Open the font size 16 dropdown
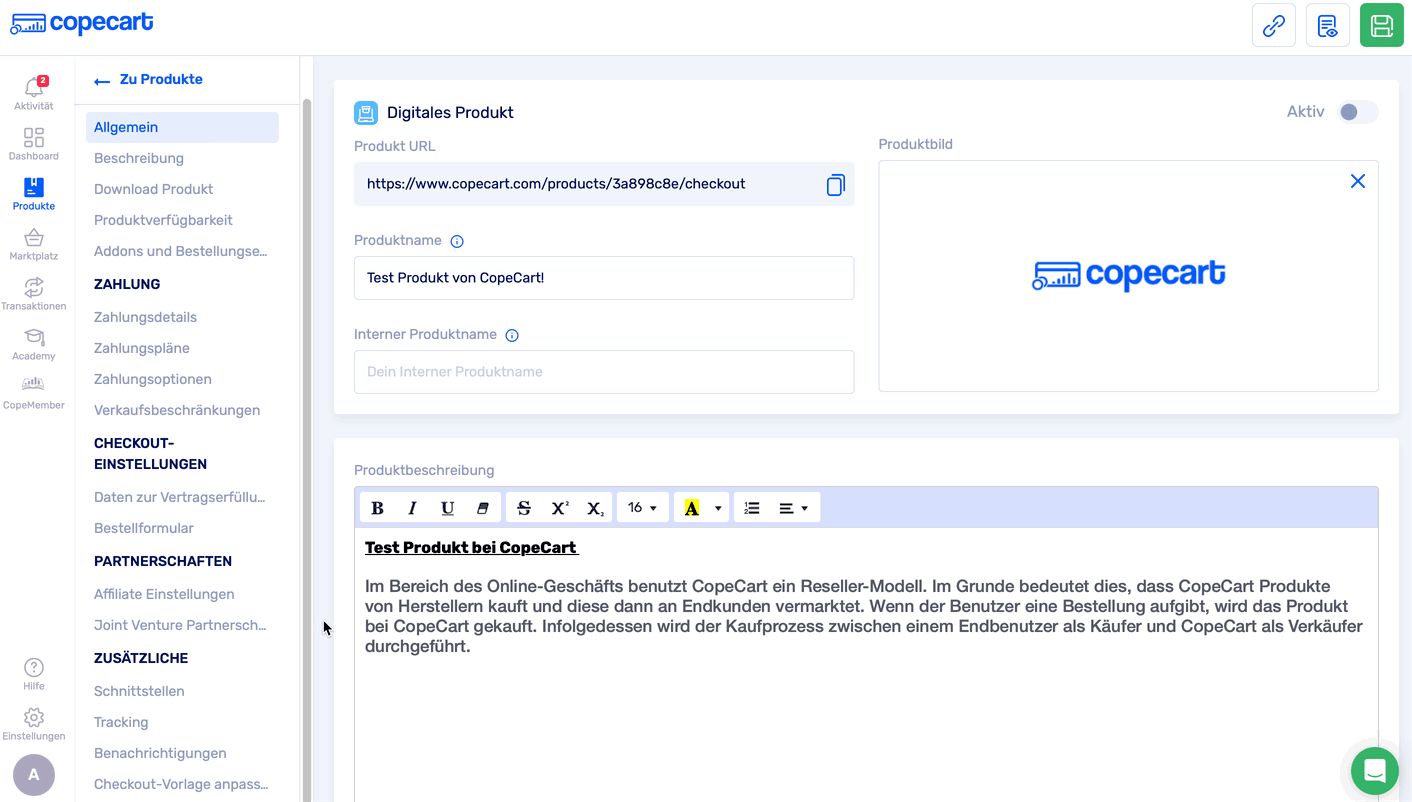The width and height of the screenshot is (1412, 802). 642,508
